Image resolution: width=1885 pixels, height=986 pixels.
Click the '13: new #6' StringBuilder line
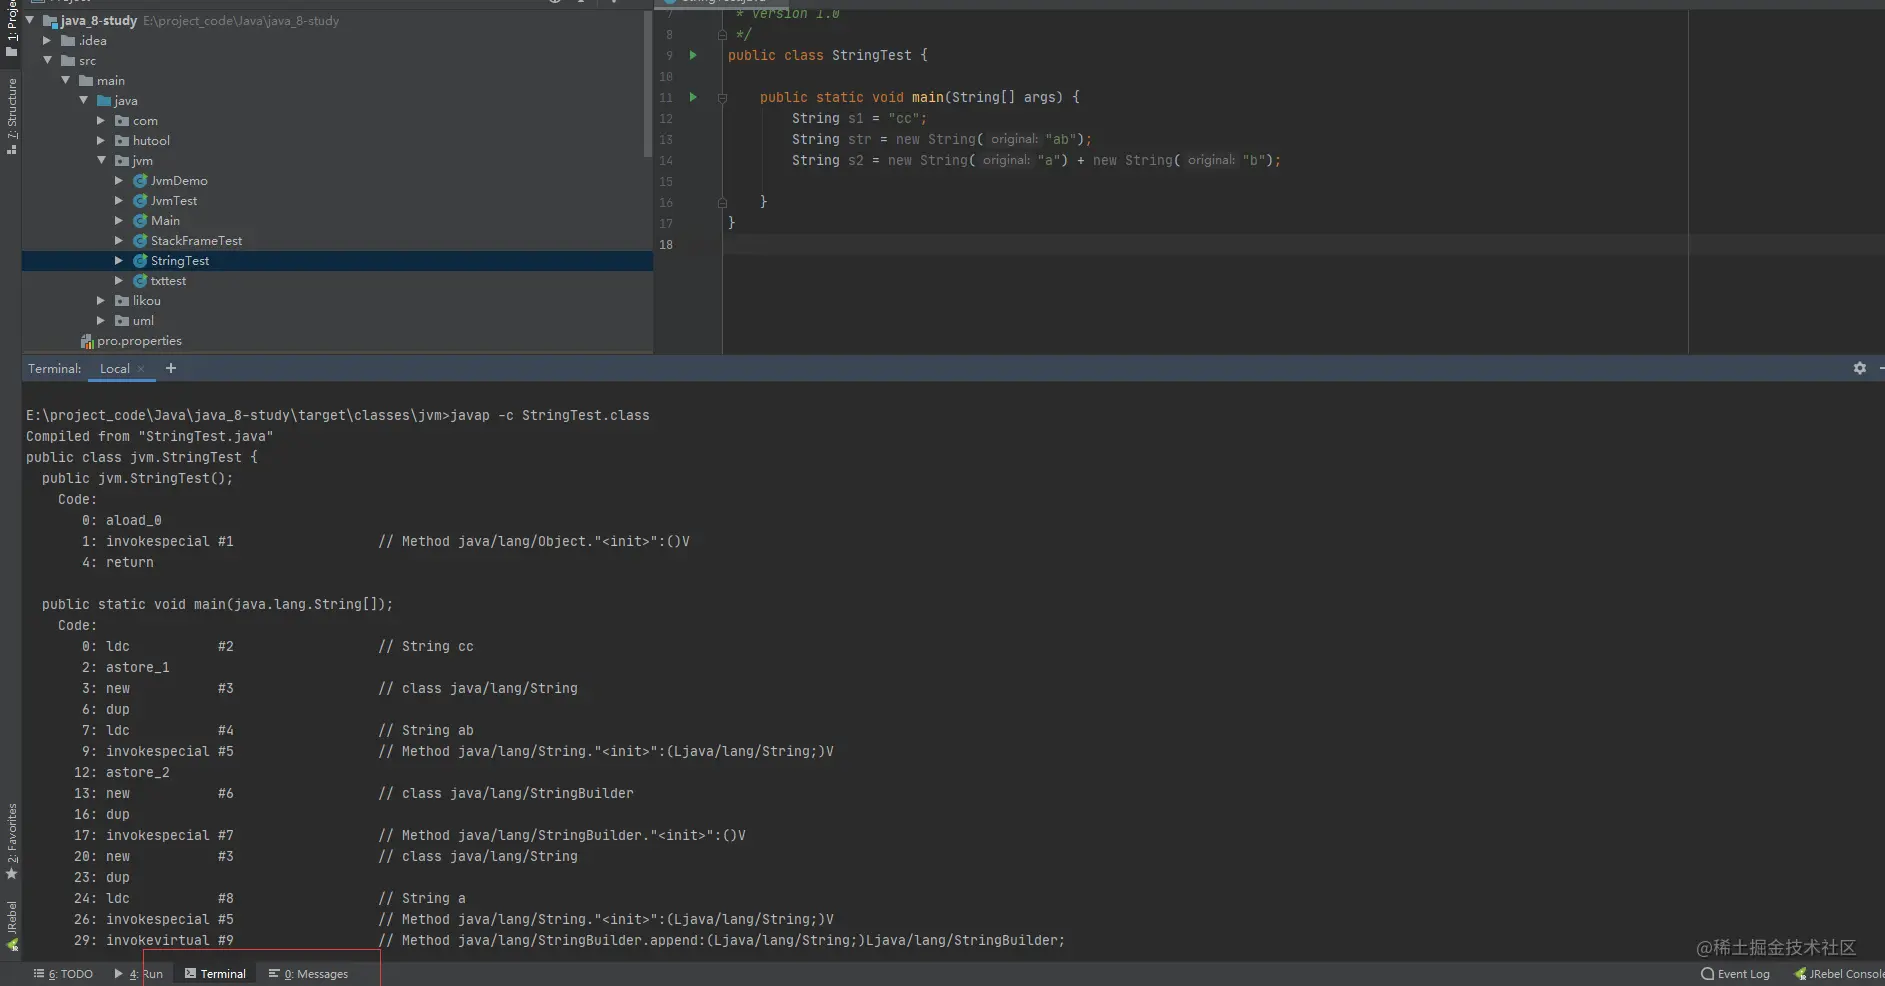(x=354, y=793)
